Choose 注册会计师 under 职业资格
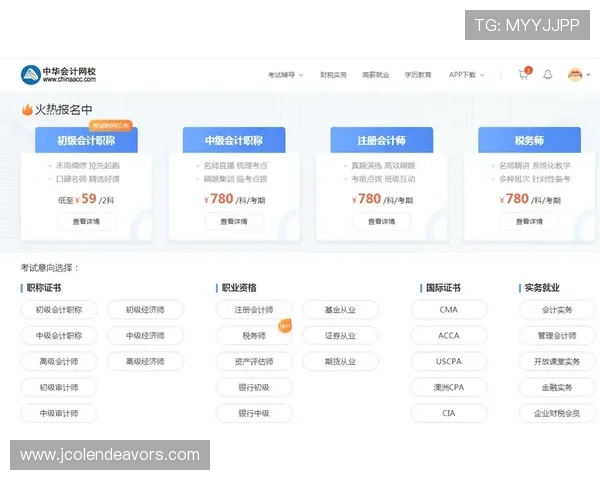The width and height of the screenshot is (600, 480). coord(254,310)
